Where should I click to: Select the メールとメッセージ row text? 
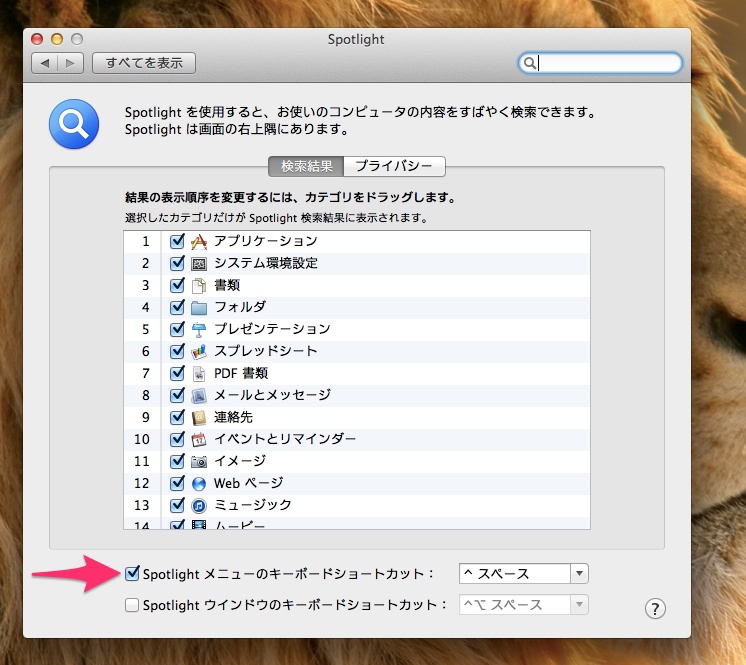click(x=272, y=395)
